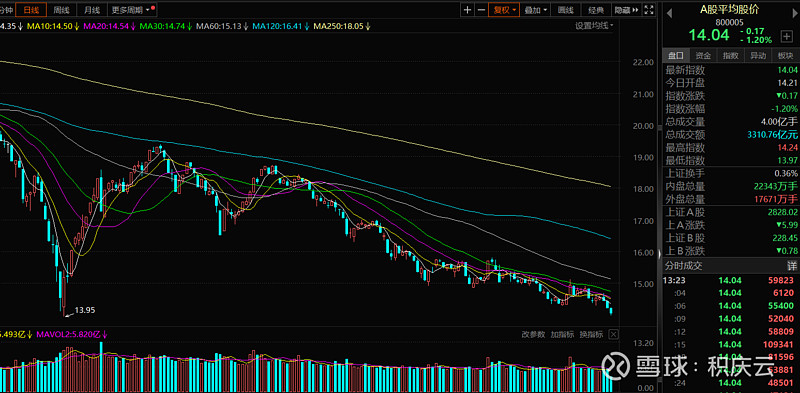Open the 板块 tab

[786, 56]
